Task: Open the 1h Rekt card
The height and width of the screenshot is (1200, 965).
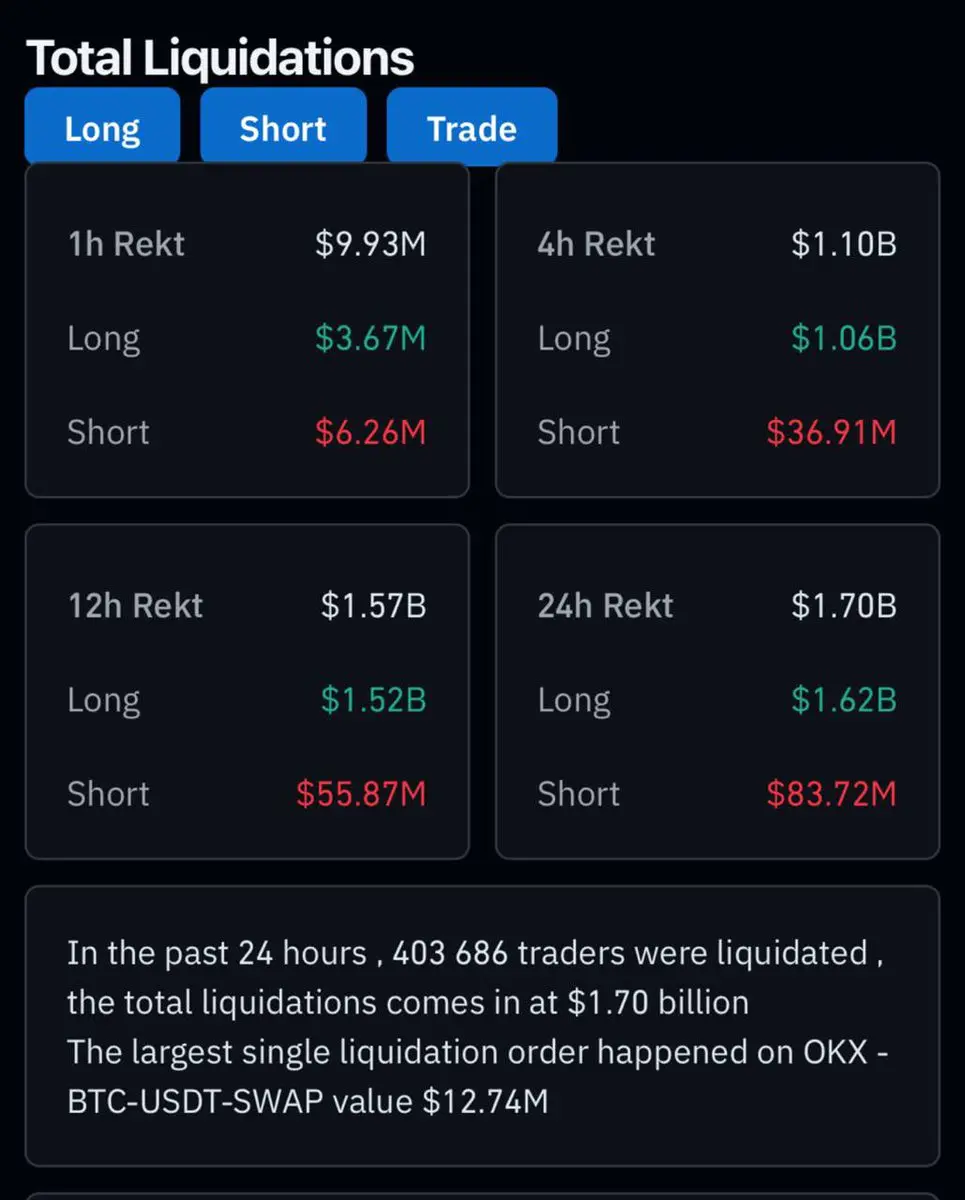Action: pyautogui.click(x=247, y=330)
